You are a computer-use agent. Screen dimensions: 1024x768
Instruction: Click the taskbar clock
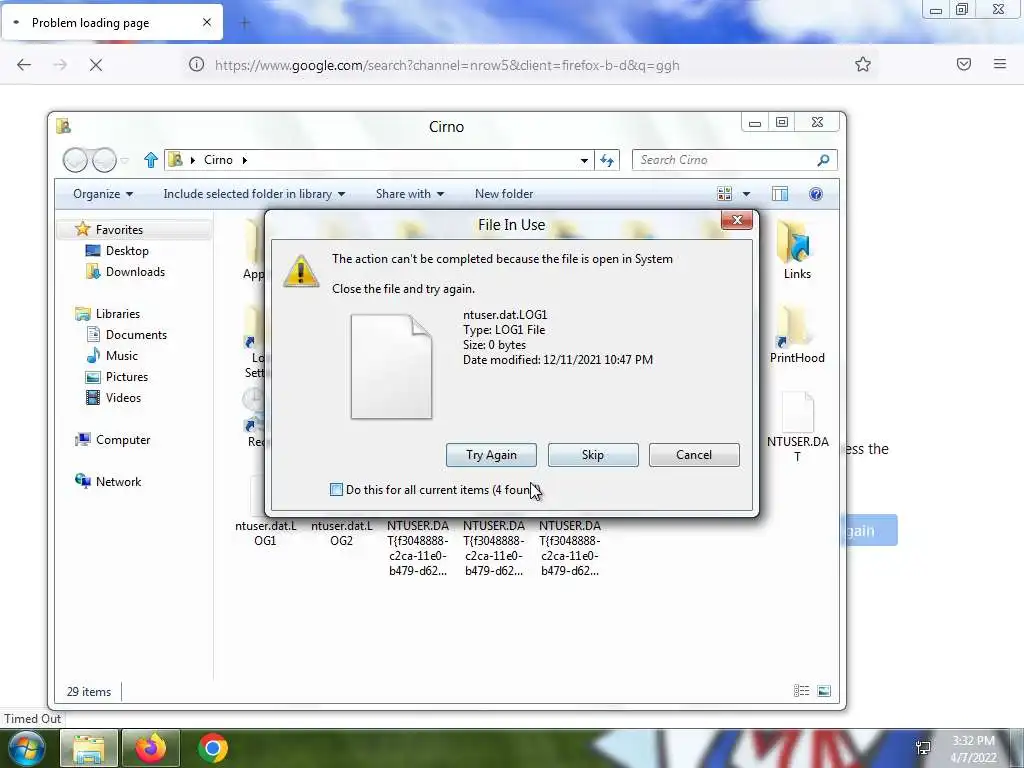pos(973,749)
